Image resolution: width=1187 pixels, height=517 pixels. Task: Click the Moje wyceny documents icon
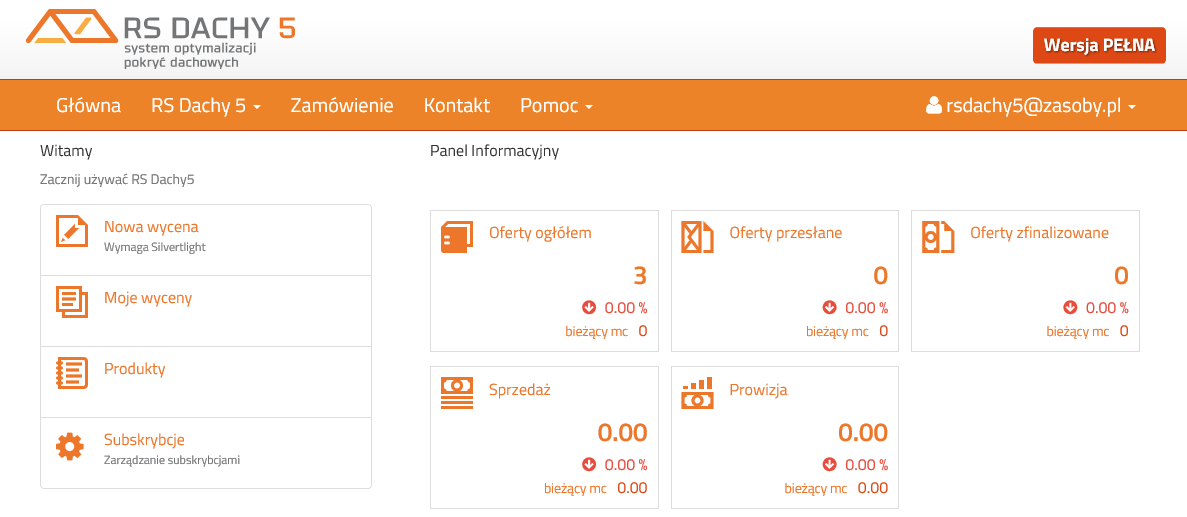coord(71,301)
